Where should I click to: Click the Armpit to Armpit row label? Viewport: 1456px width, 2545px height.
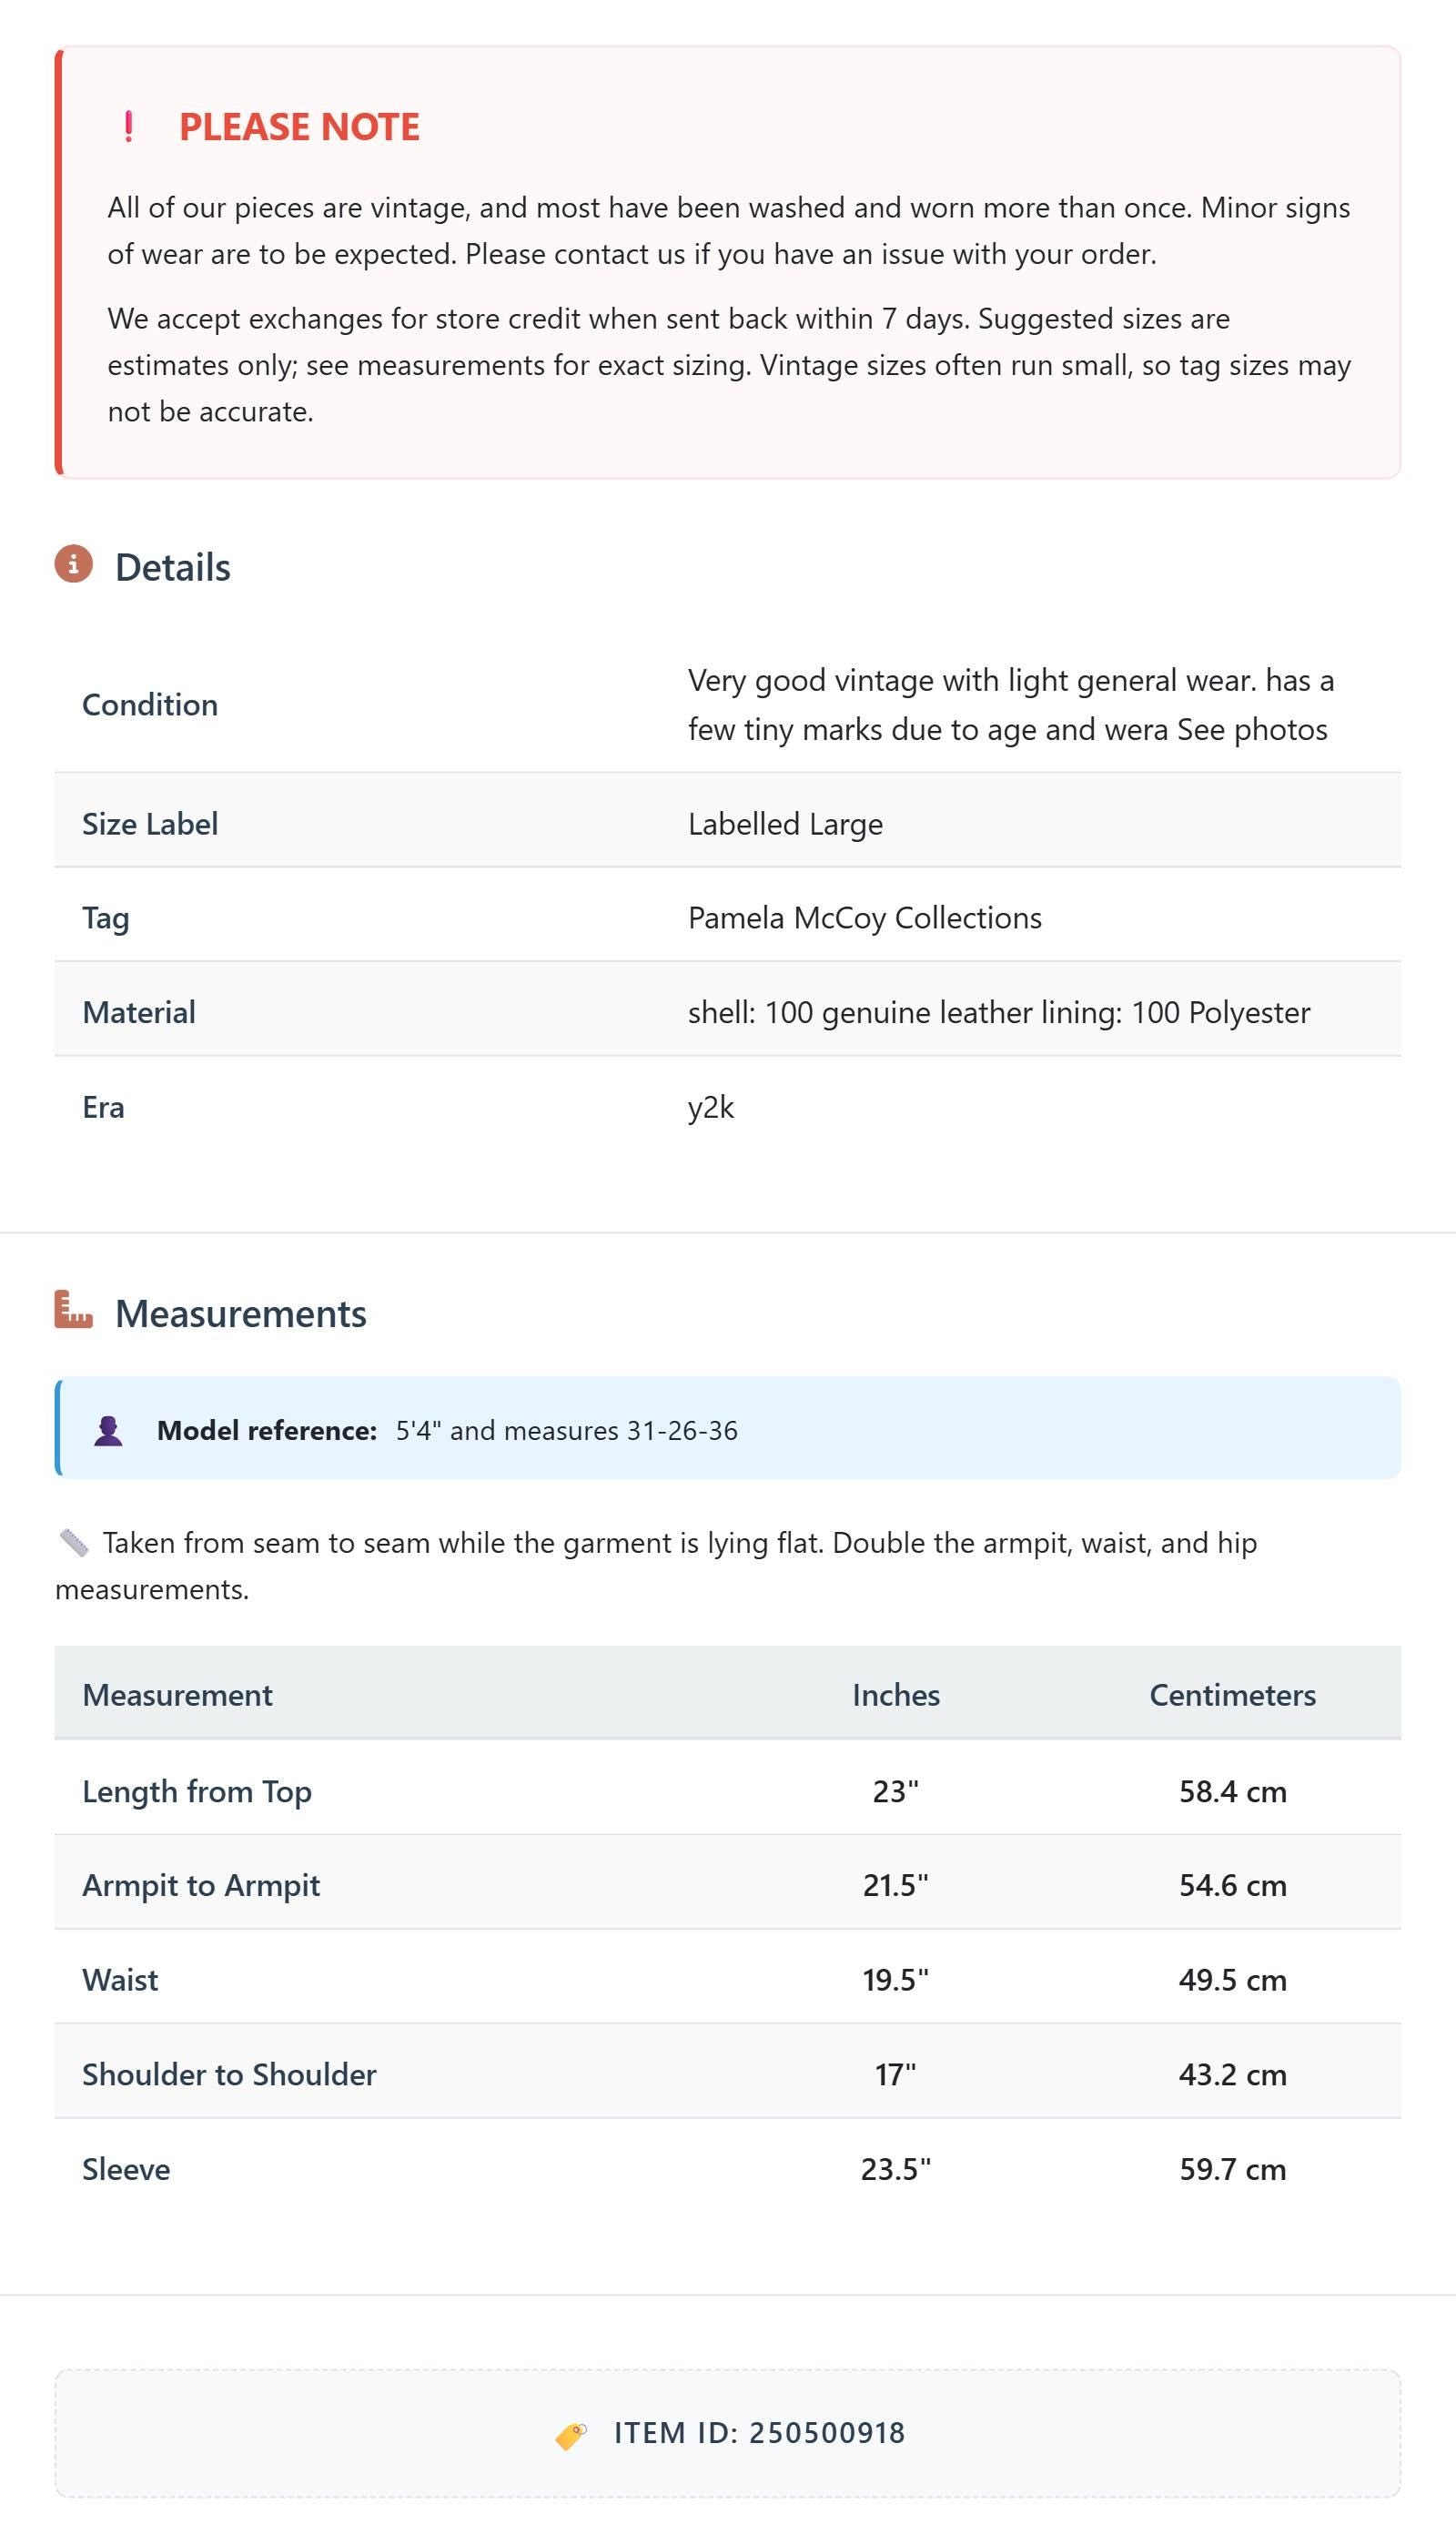pos(201,1884)
